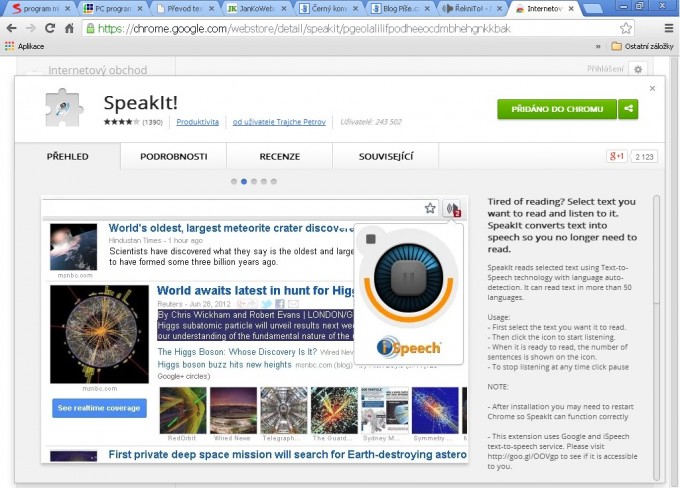
Task: Switch to the Černý kom browser tab
Action: click(329, 8)
